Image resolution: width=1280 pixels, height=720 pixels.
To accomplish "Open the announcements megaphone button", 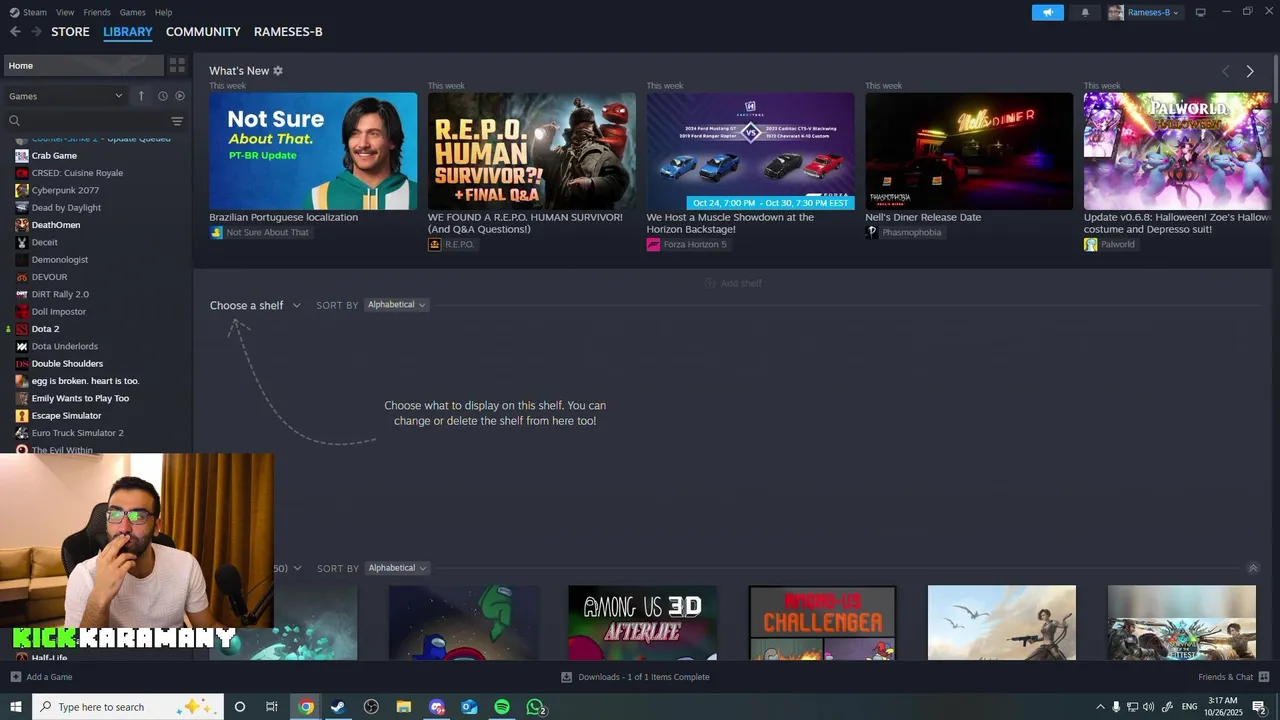I will pyautogui.click(x=1048, y=12).
